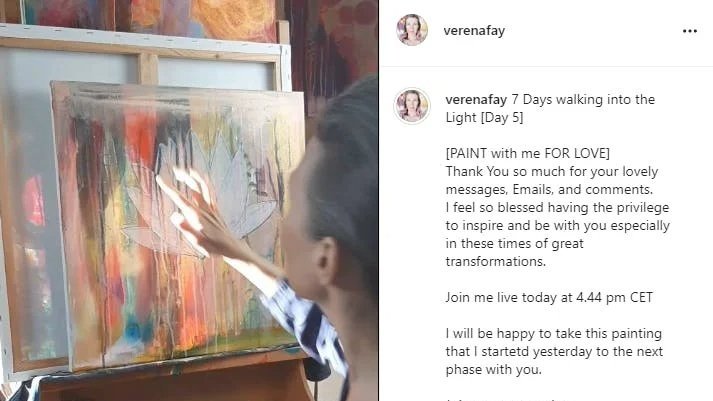Click 'Join me live today at 4.44 pm CET'
Image resolution: width=713 pixels, height=401 pixels.
point(549,297)
